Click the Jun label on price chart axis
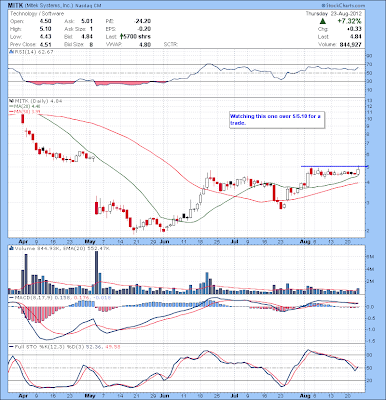Viewport: 386px width, 400px height. pos(164,241)
